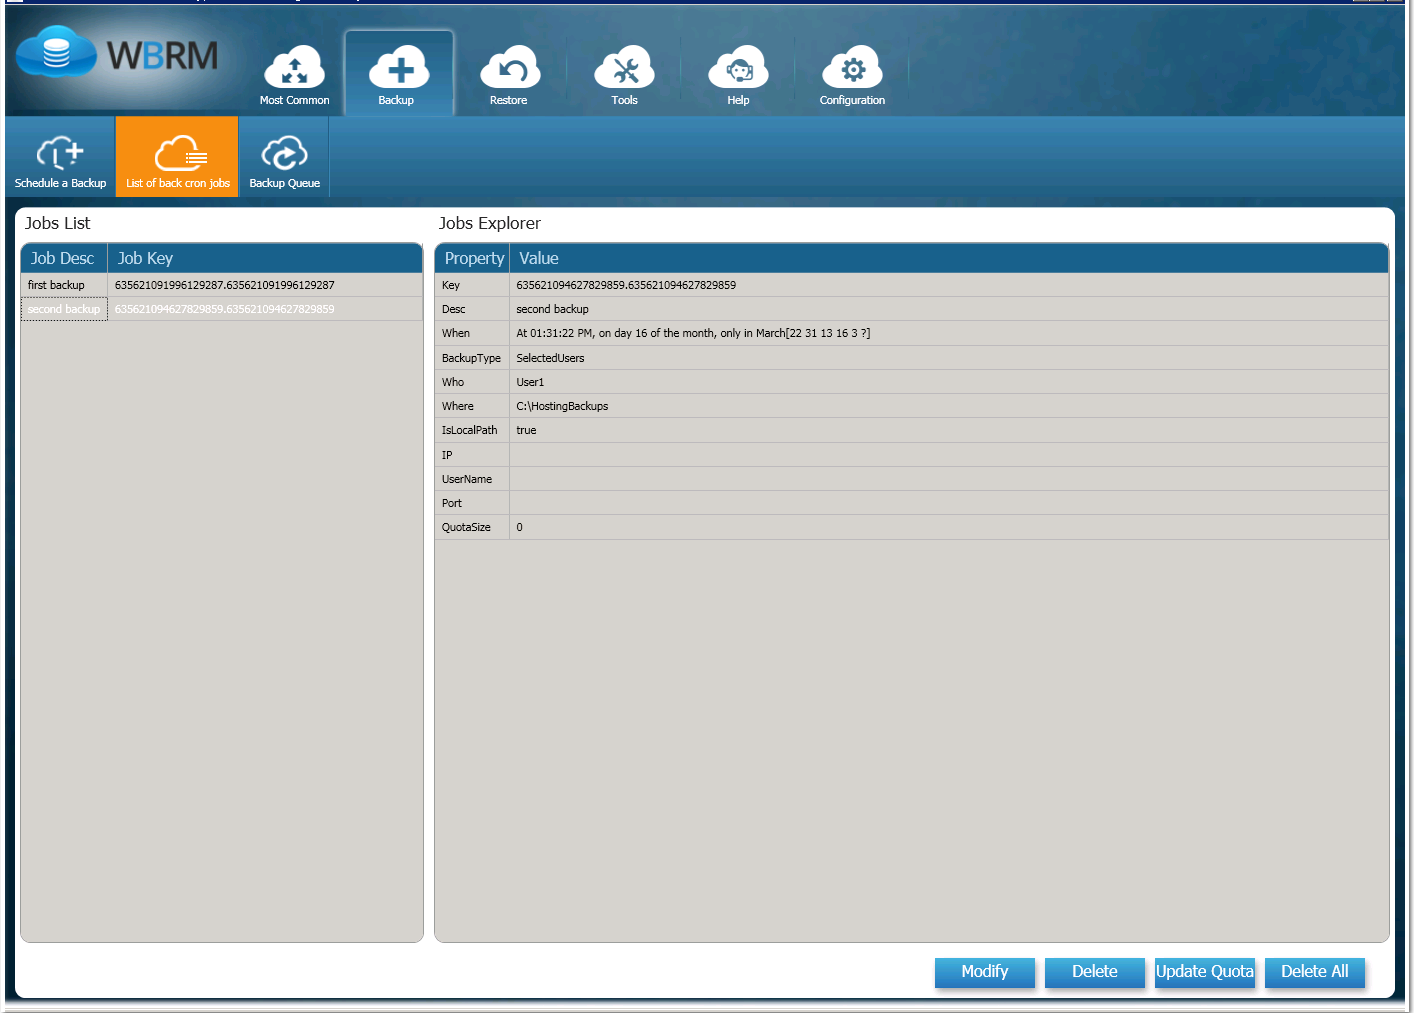
Task: Click the 'IP' property cell
Action: pyautogui.click(x=472, y=455)
